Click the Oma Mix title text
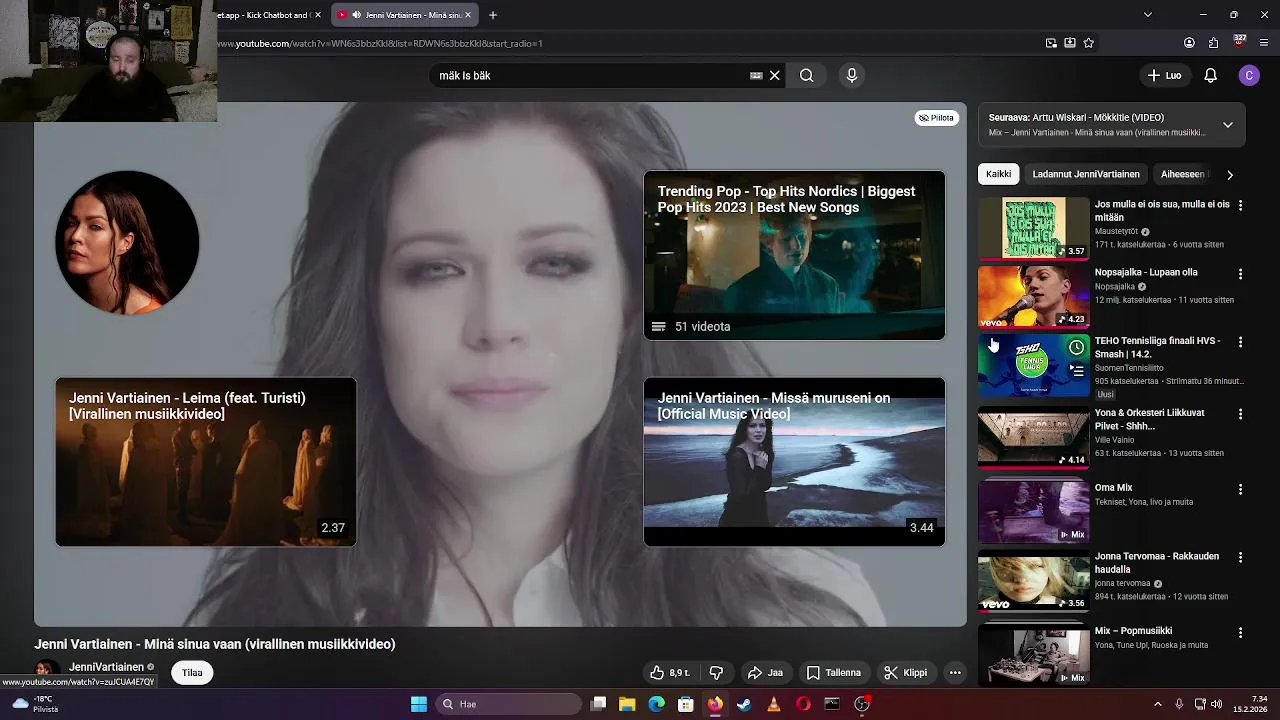 click(x=1113, y=488)
